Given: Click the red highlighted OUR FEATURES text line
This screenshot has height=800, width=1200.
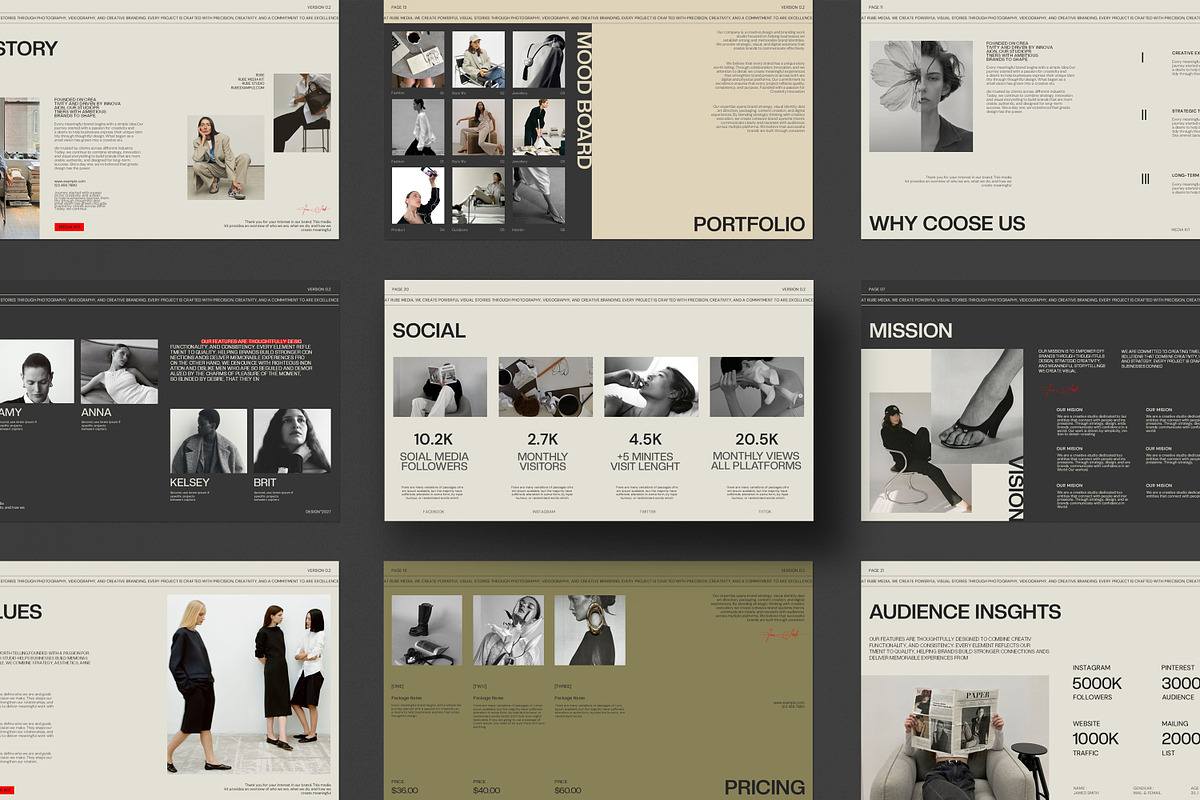Looking at the screenshot, I should [x=251, y=341].
